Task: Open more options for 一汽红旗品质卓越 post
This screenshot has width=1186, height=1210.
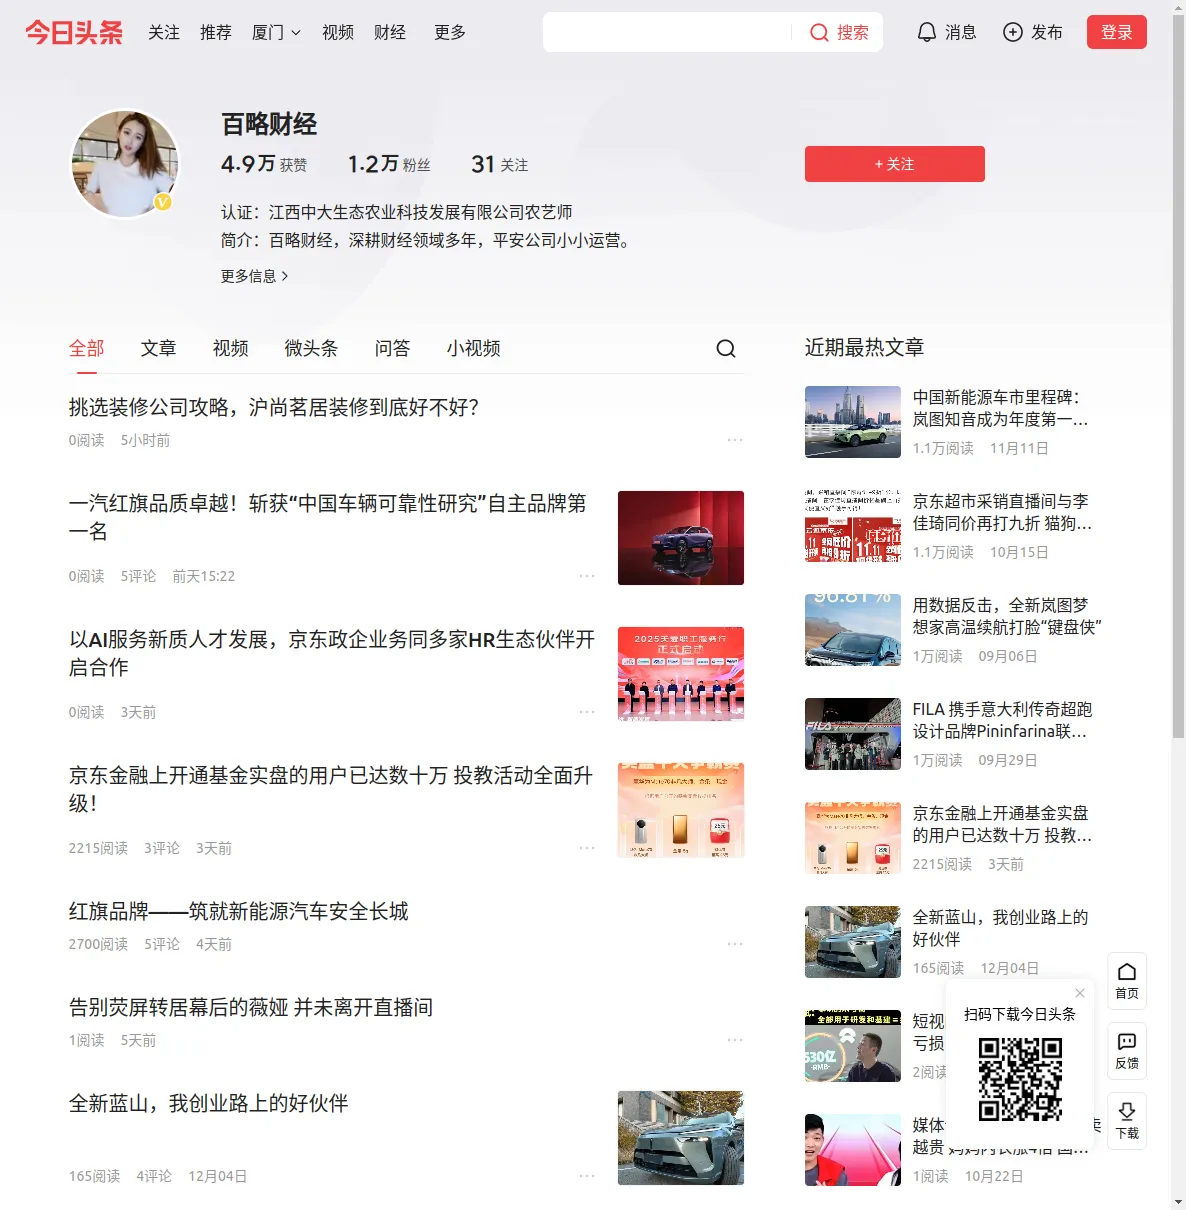Action: click(587, 576)
